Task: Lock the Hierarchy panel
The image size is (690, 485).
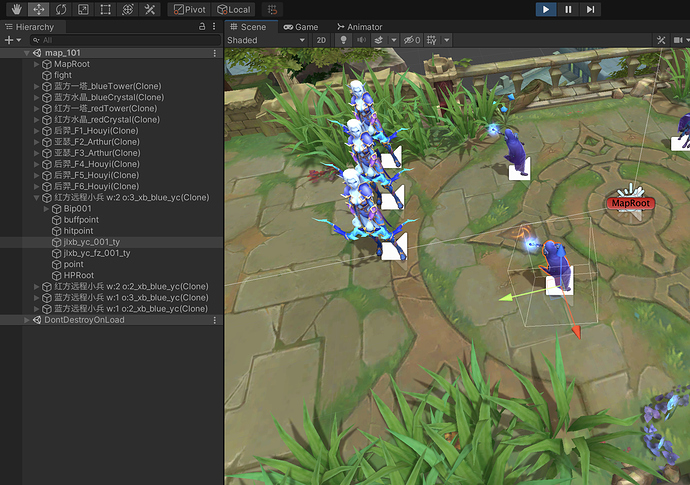Action: click(x=202, y=26)
